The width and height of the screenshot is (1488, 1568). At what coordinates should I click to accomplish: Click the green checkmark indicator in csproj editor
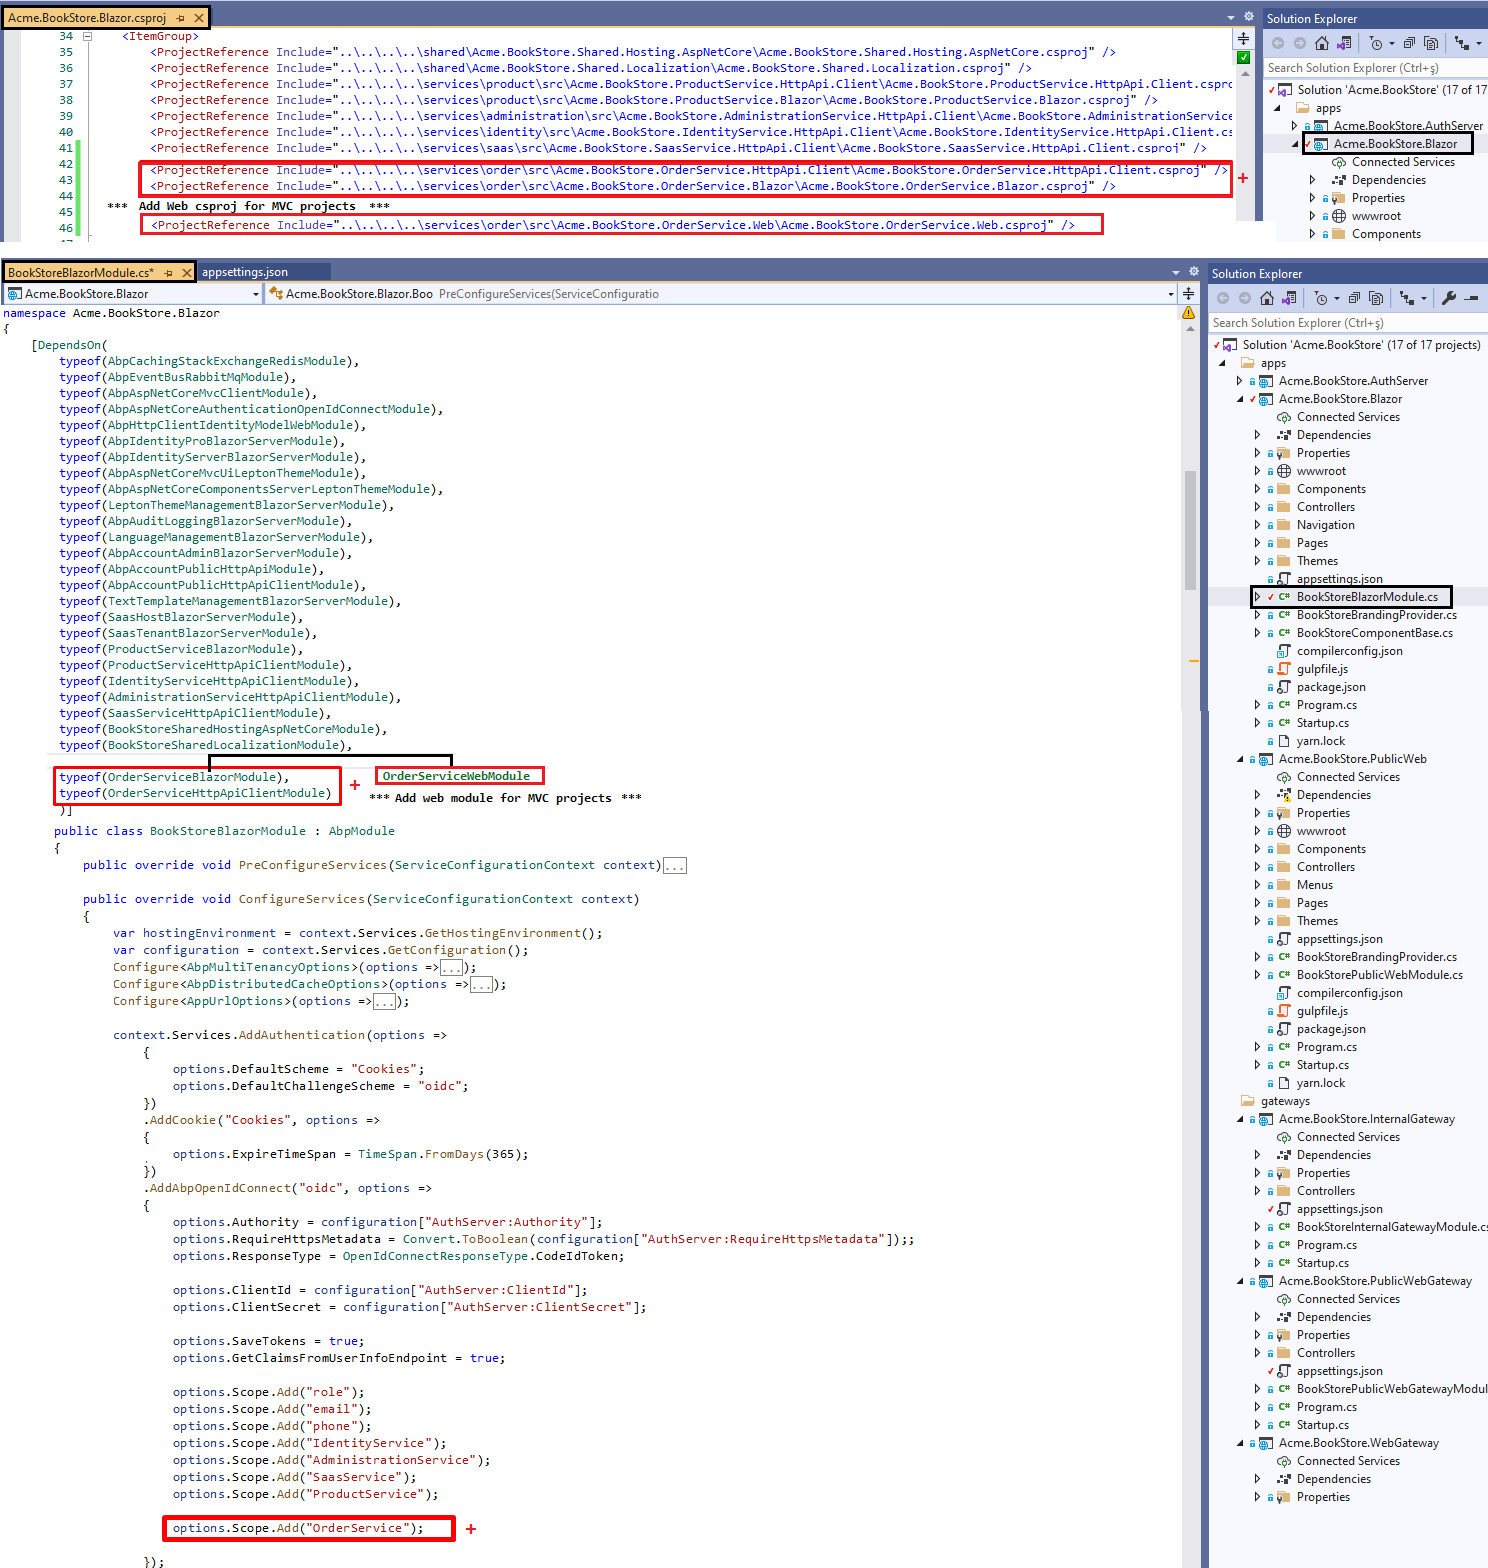coord(1243,57)
